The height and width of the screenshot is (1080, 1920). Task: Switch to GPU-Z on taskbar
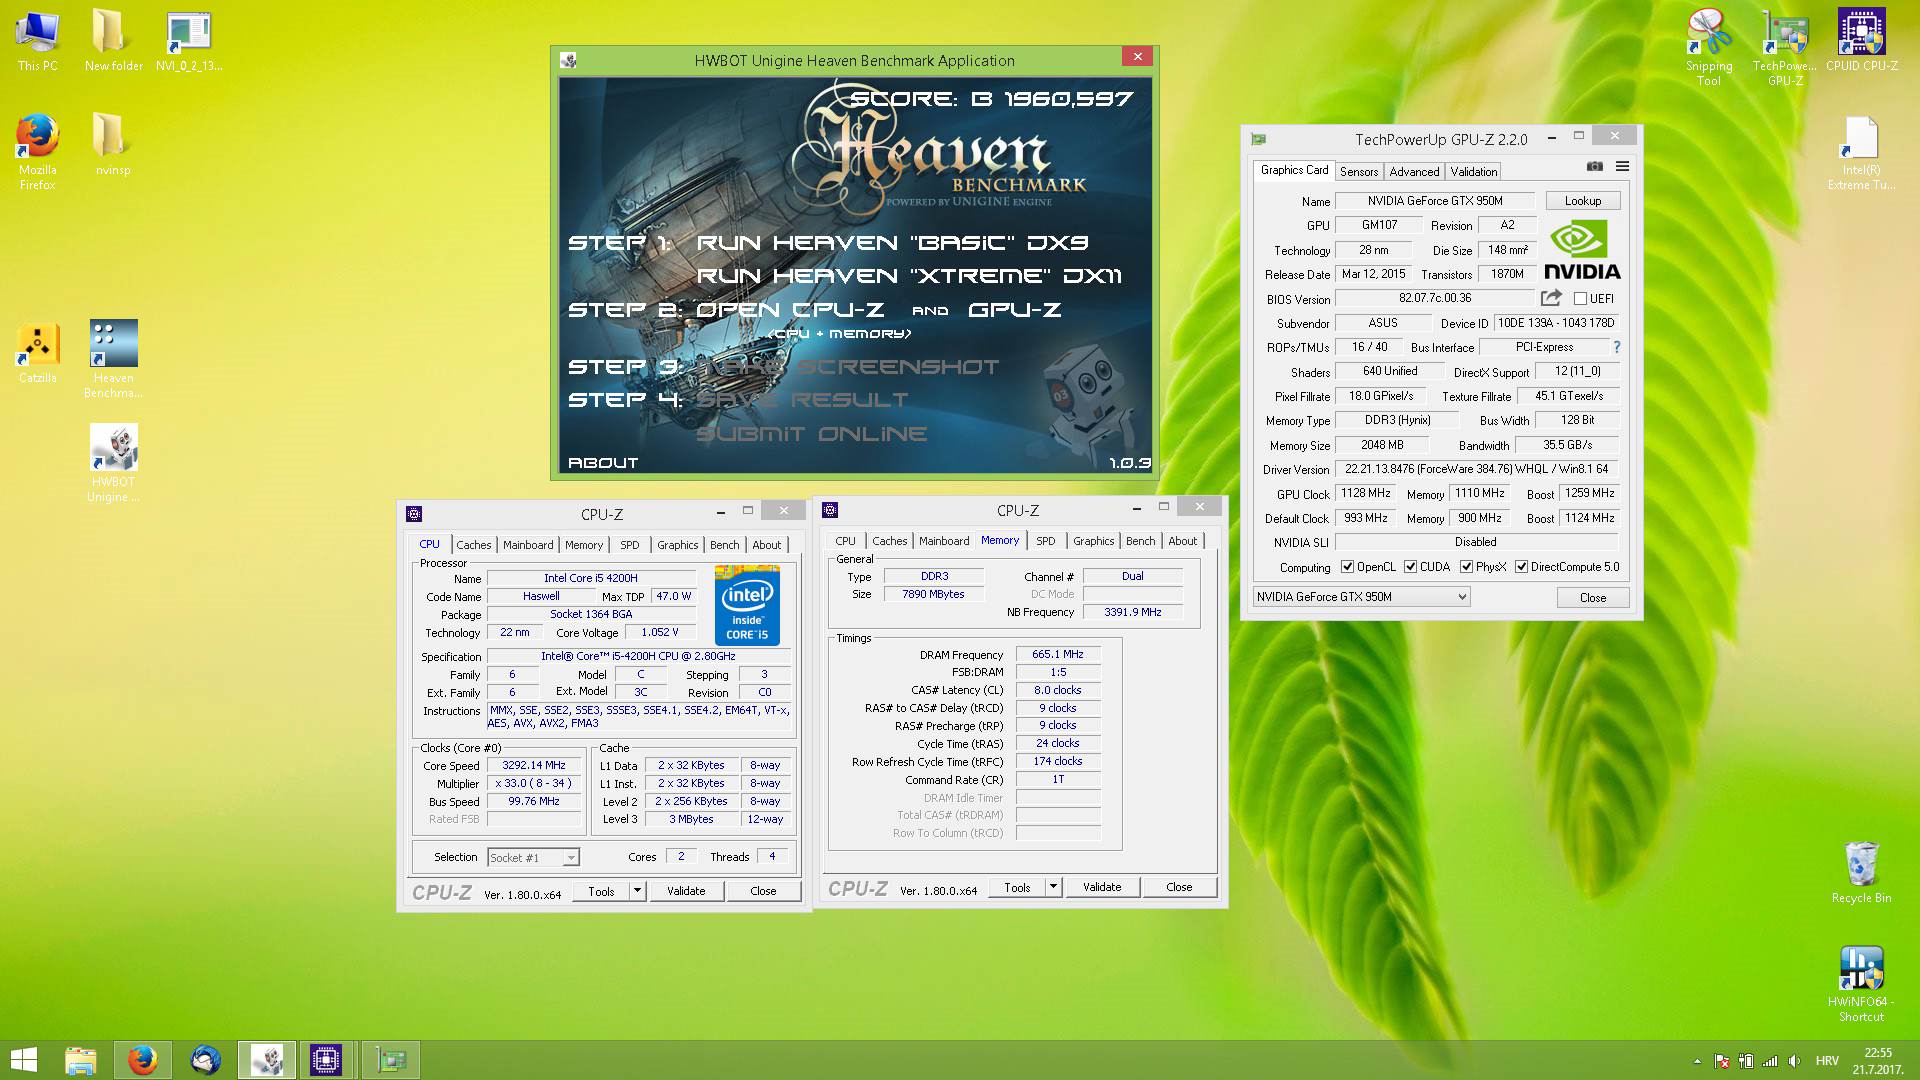pos(390,1059)
